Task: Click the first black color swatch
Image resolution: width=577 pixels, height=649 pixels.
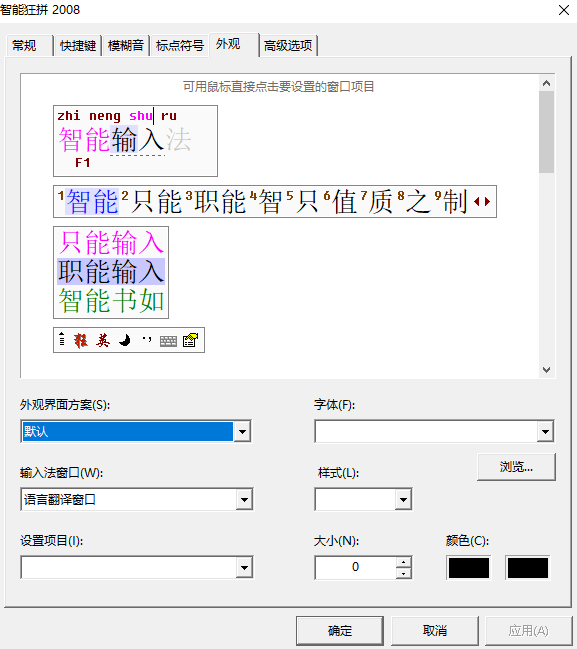Action: tap(469, 567)
